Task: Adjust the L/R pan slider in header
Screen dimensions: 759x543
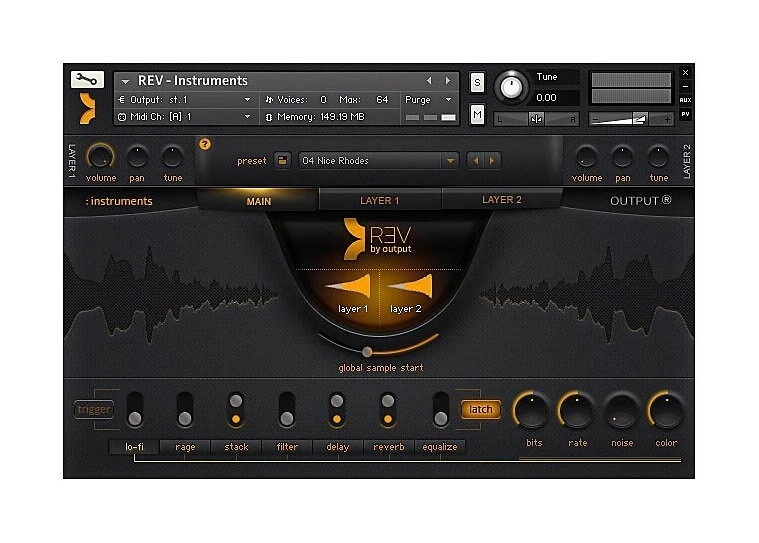Action: tap(535, 119)
